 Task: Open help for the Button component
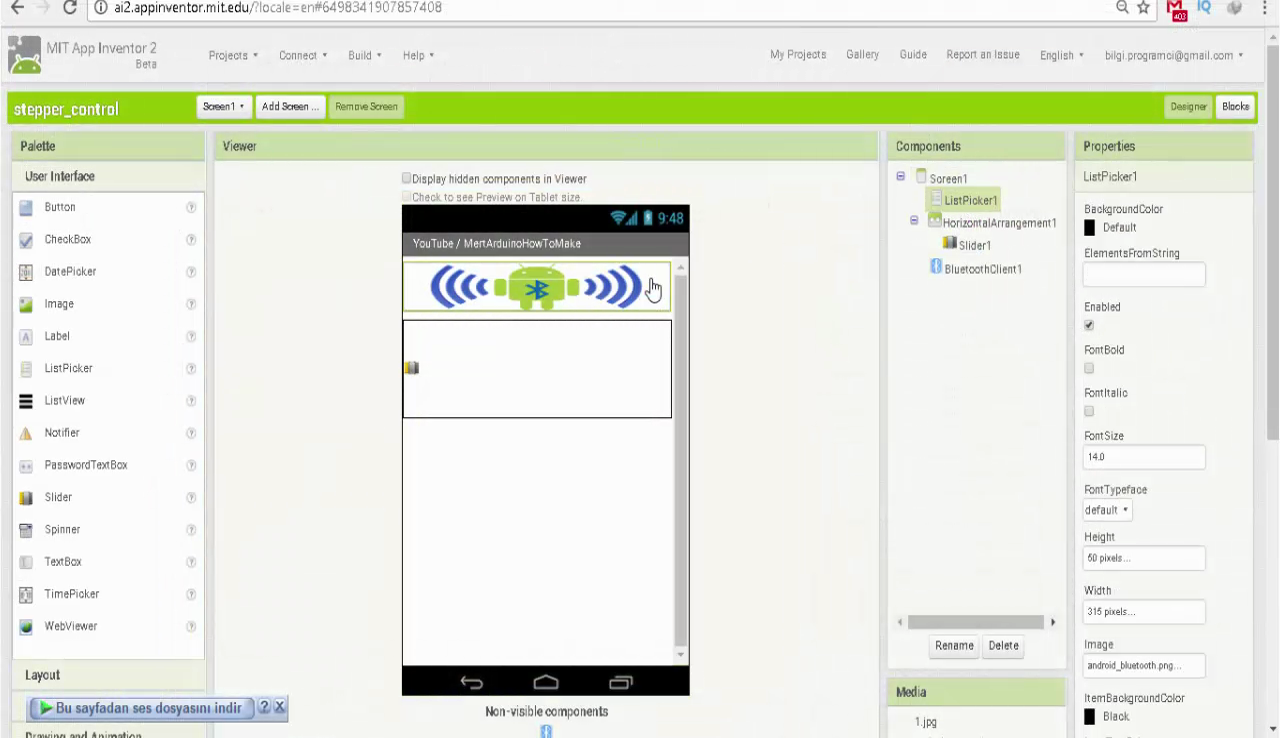191,207
